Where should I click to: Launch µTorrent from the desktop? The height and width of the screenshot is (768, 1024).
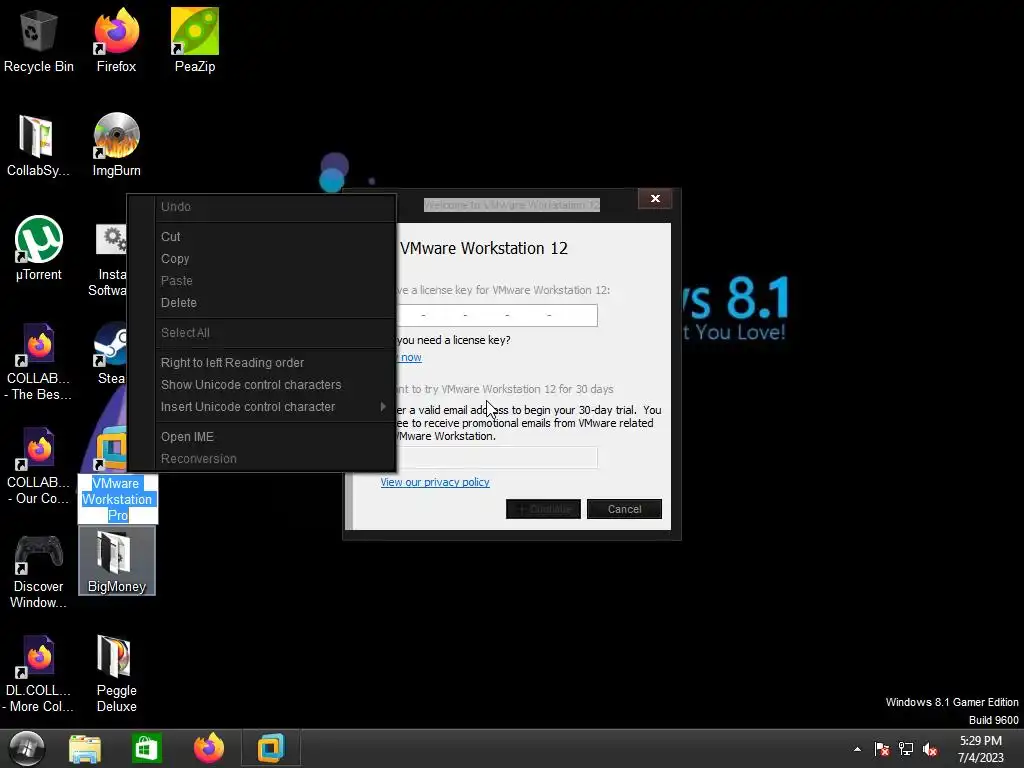(39, 248)
